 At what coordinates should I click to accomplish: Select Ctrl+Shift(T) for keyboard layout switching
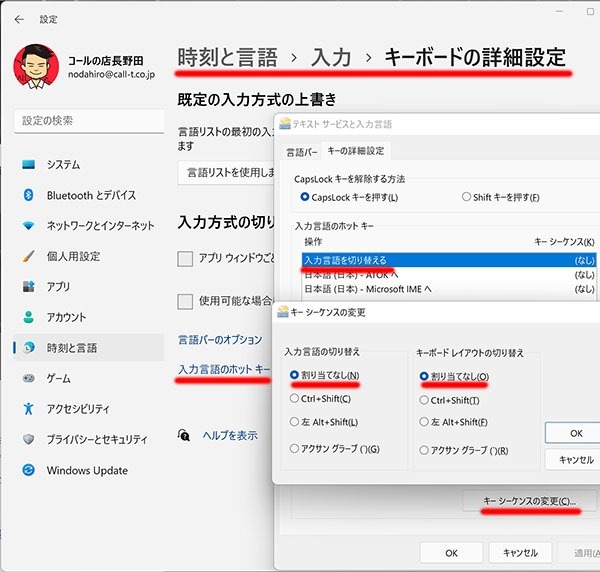pyautogui.click(x=425, y=399)
